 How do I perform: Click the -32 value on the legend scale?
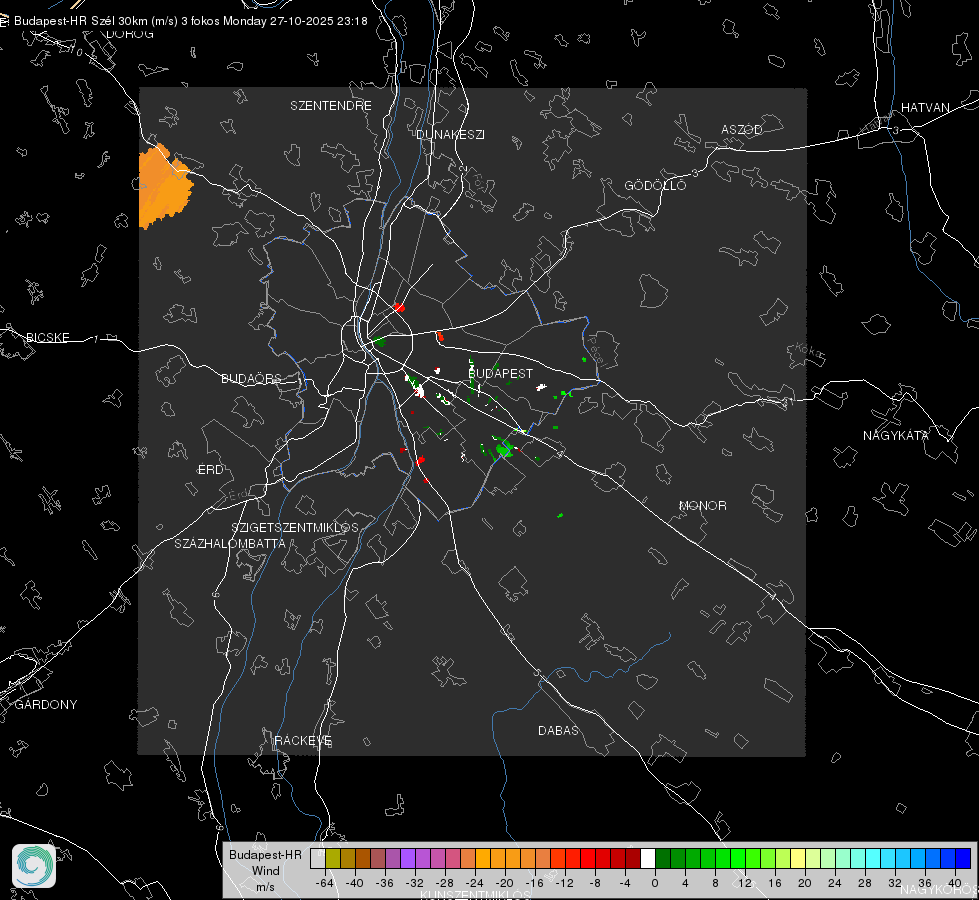click(415, 883)
